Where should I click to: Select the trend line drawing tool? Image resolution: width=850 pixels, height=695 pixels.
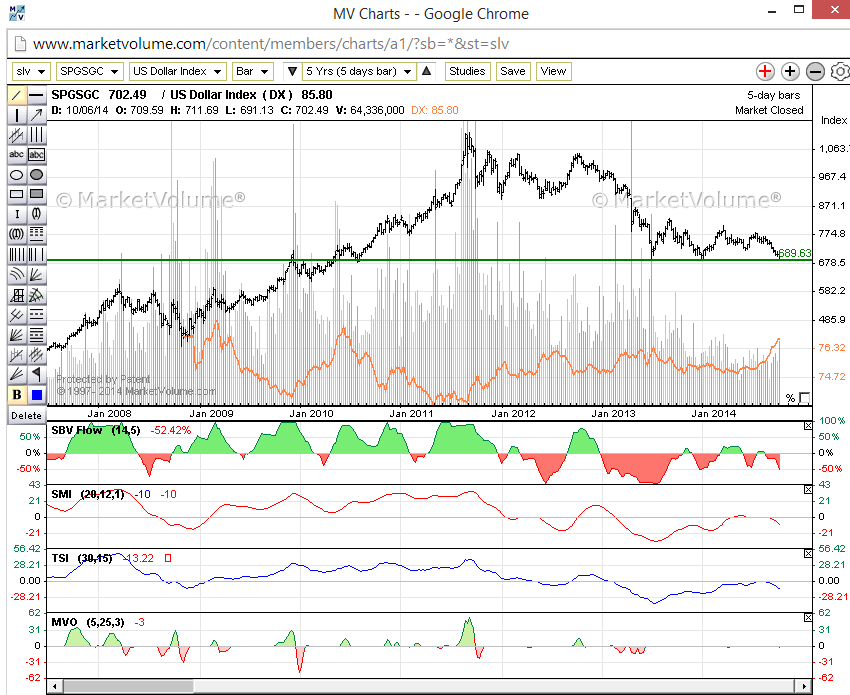point(16,96)
